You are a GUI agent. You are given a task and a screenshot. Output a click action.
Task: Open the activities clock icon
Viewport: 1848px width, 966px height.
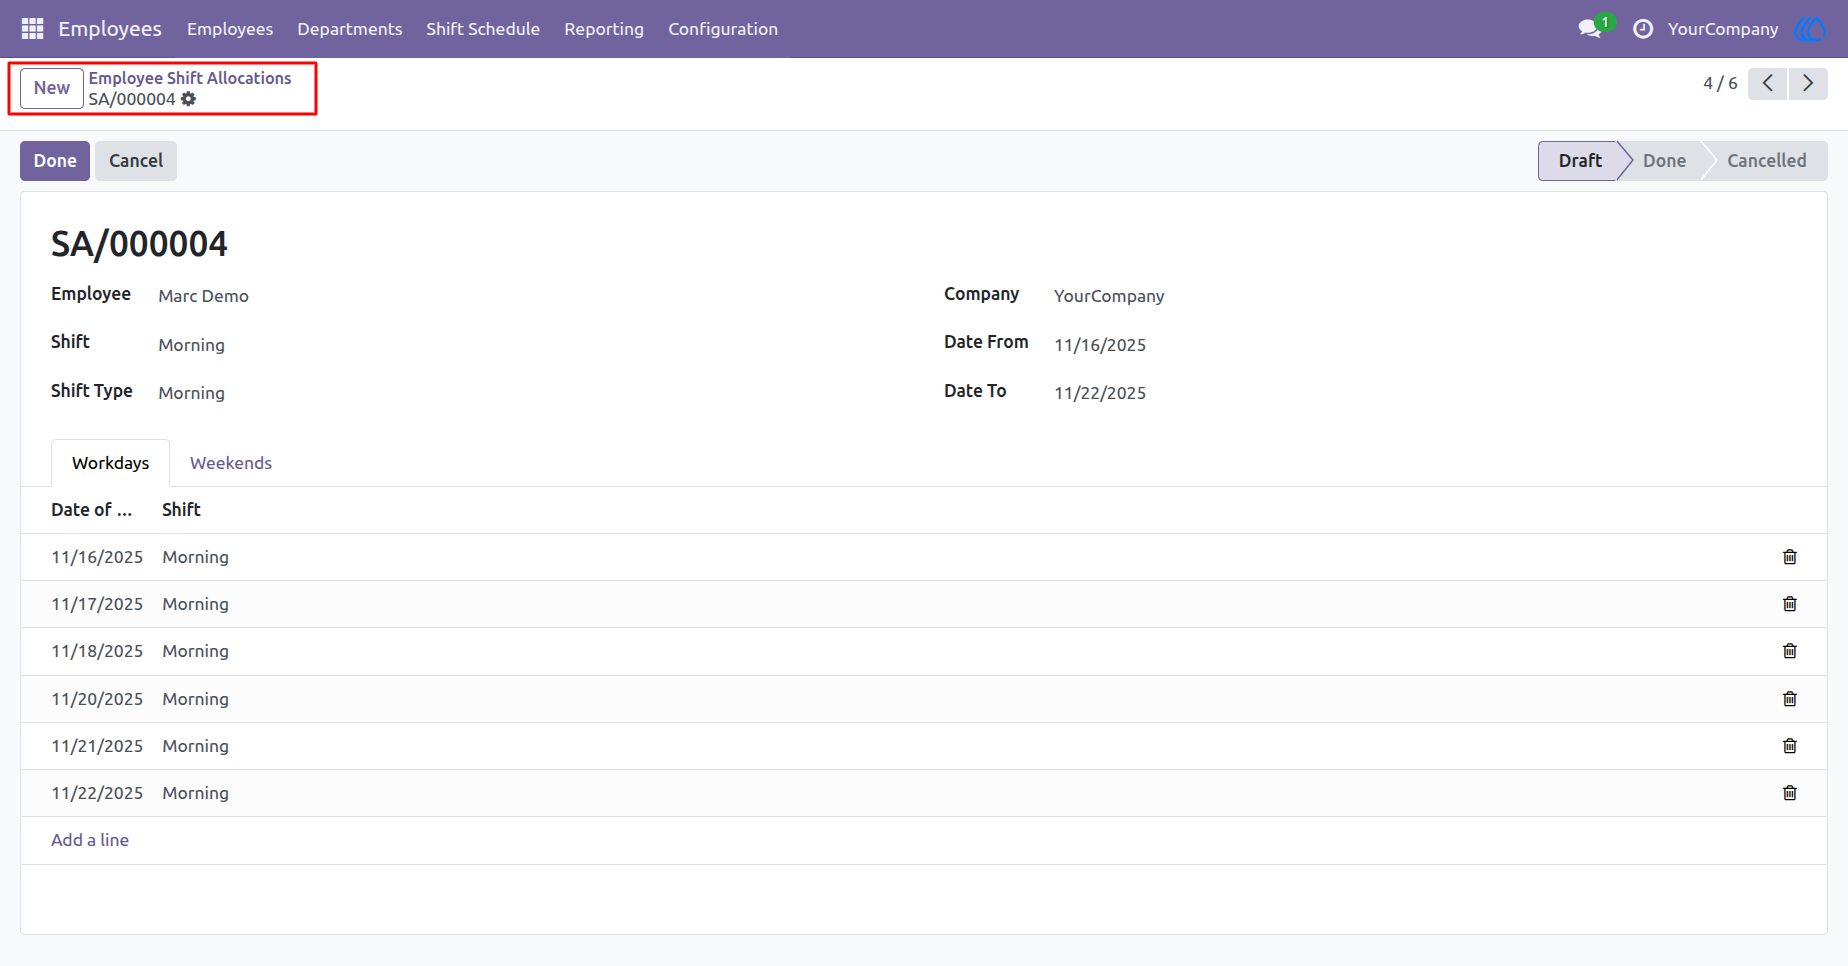(1643, 29)
